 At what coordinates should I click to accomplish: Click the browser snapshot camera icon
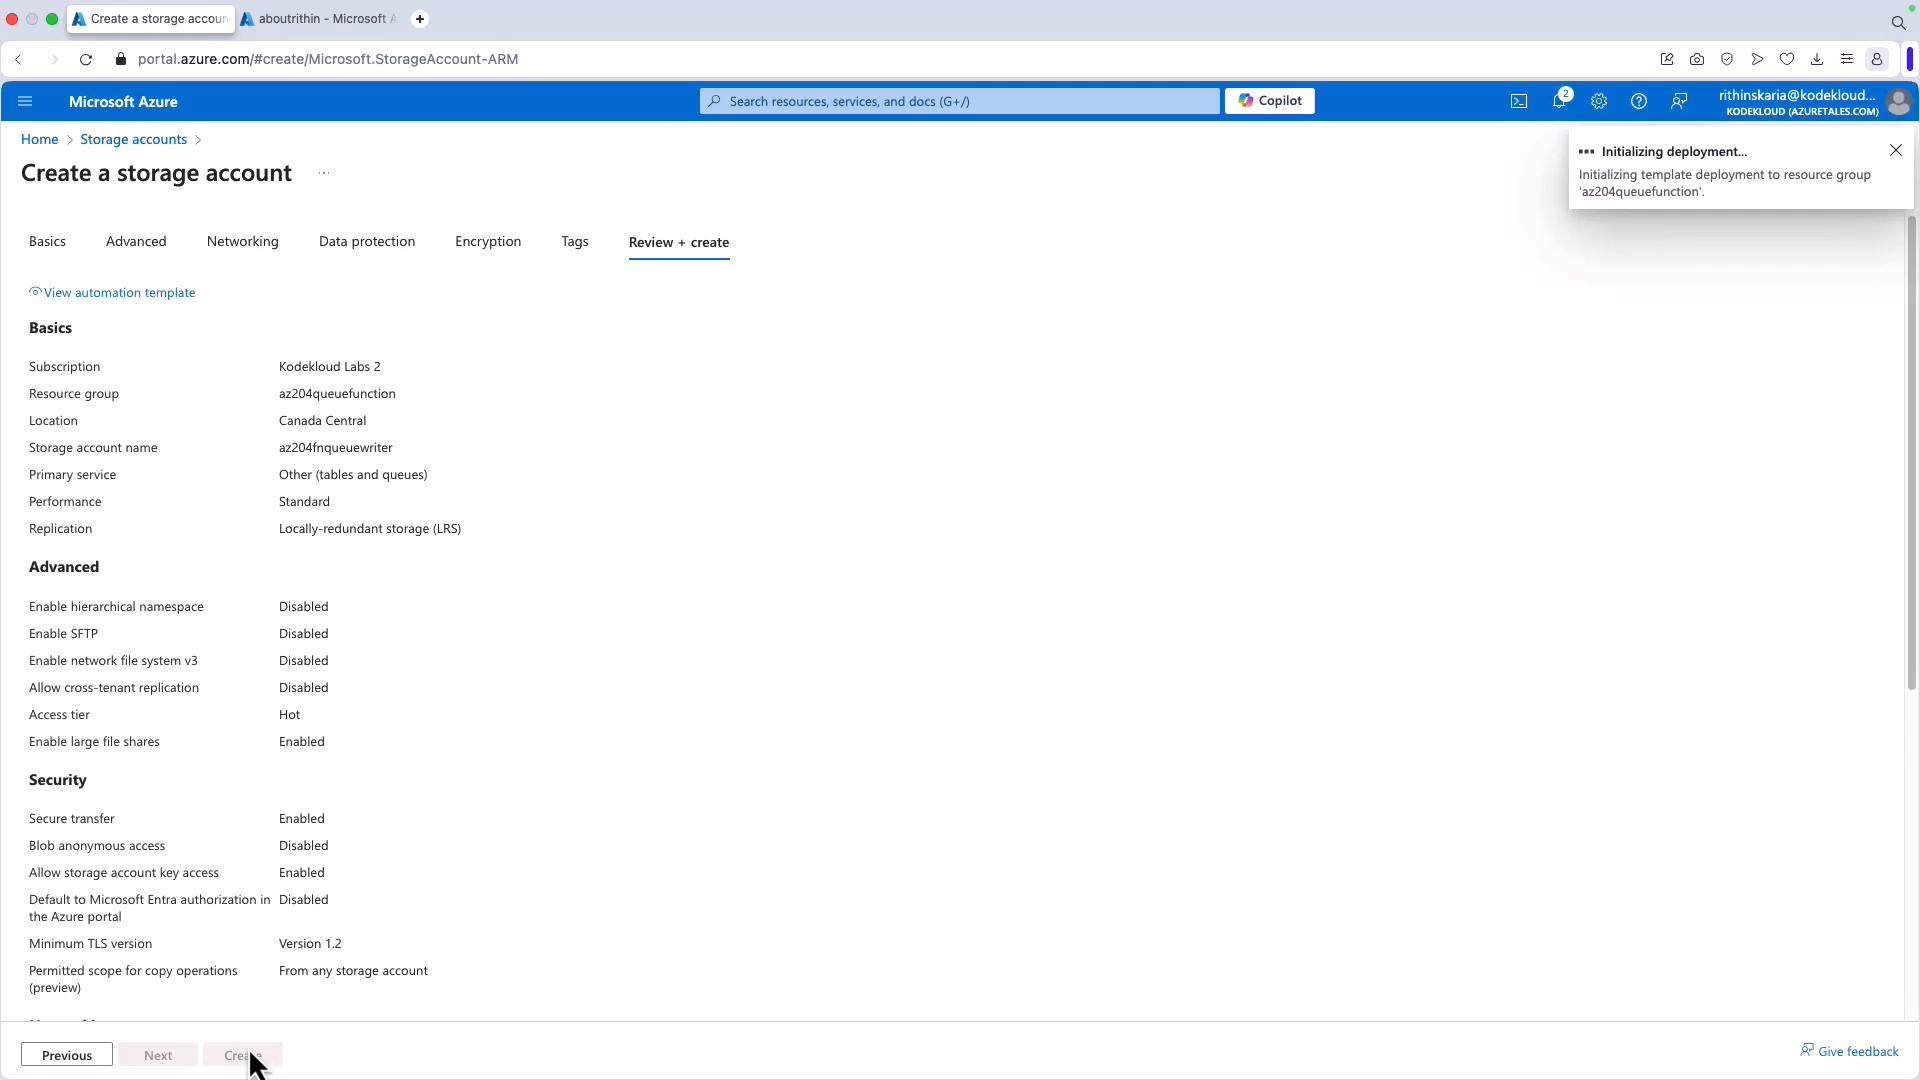coord(1697,59)
